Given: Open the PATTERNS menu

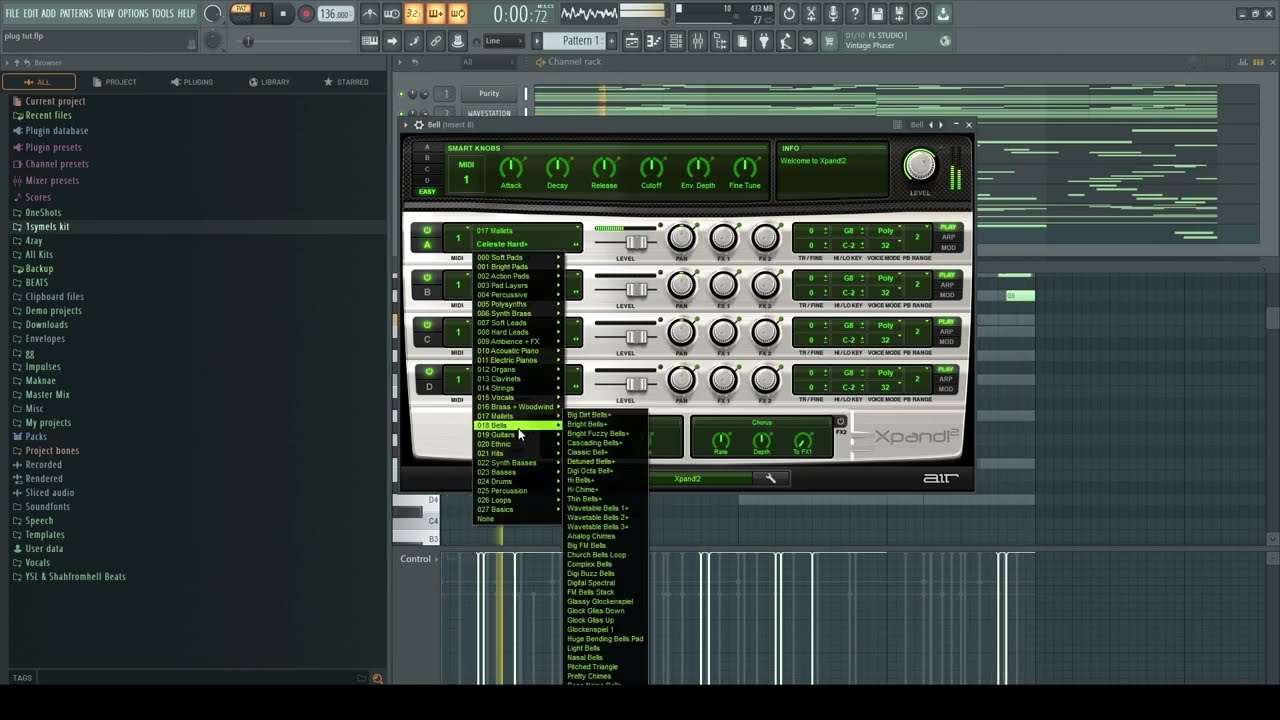Looking at the screenshot, I should (76, 13).
